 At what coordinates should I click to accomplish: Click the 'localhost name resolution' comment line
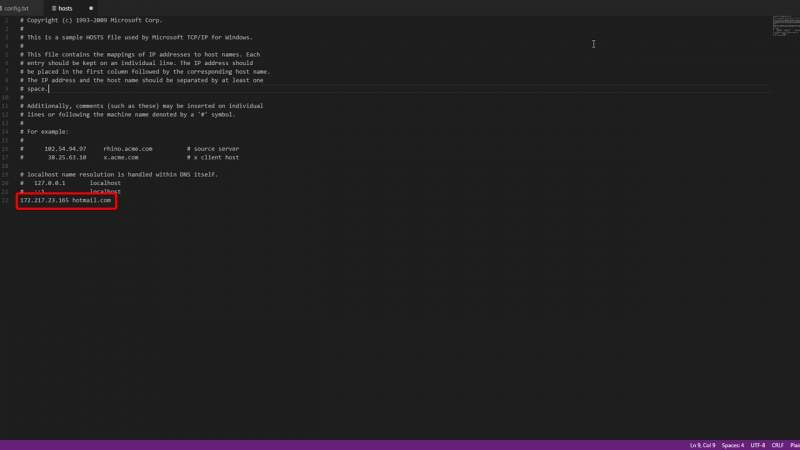(x=119, y=174)
